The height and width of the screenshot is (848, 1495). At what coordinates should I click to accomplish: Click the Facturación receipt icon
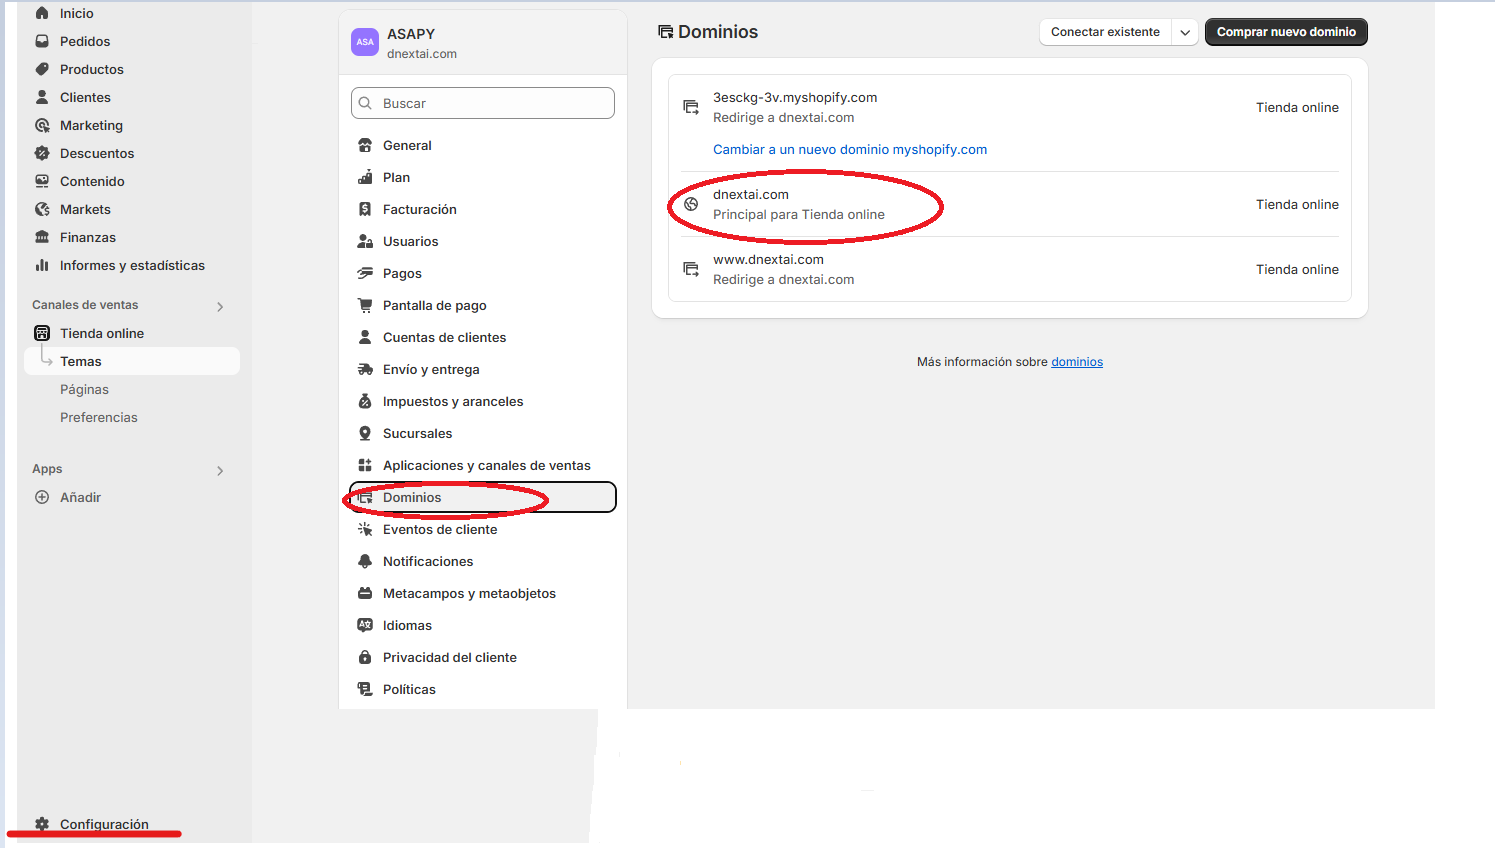point(365,209)
